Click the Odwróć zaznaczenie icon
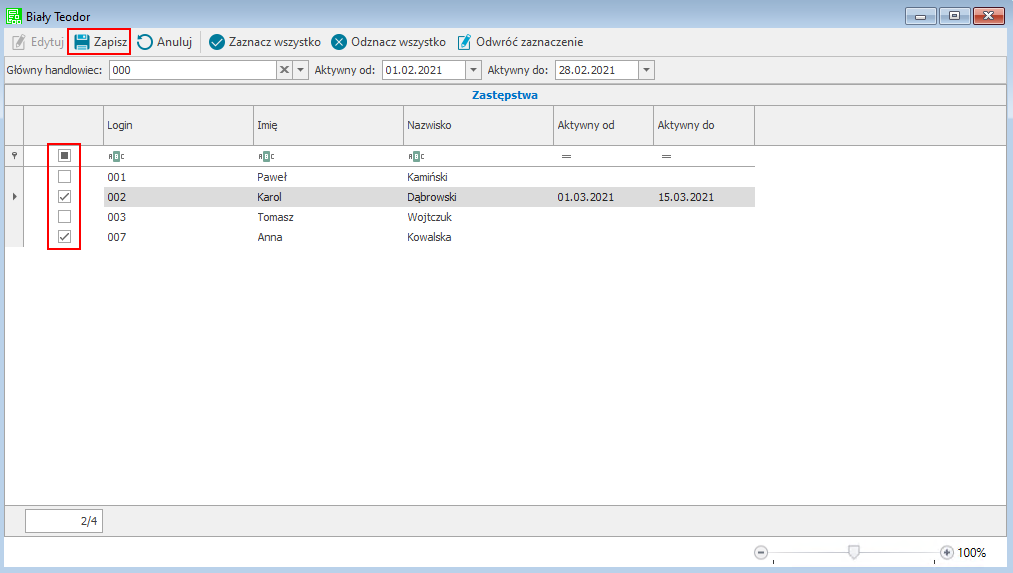Screen dimensions: 1013x573 (465, 42)
